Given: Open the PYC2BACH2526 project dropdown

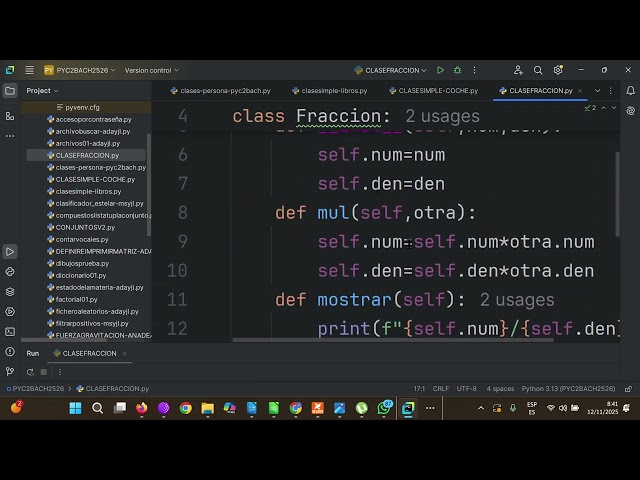Looking at the screenshot, I should (80, 70).
